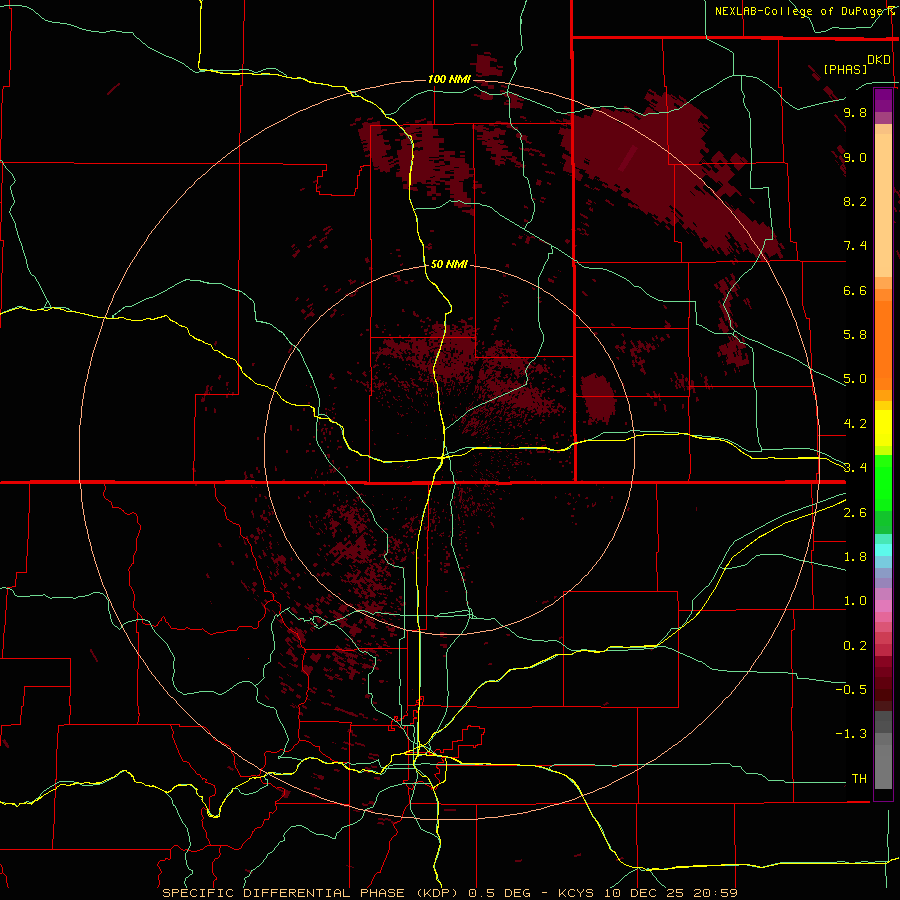Click the 7.4 value on the color scale
Image resolution: width=900 pixels, height=900 pixels.
click(855, 246)
